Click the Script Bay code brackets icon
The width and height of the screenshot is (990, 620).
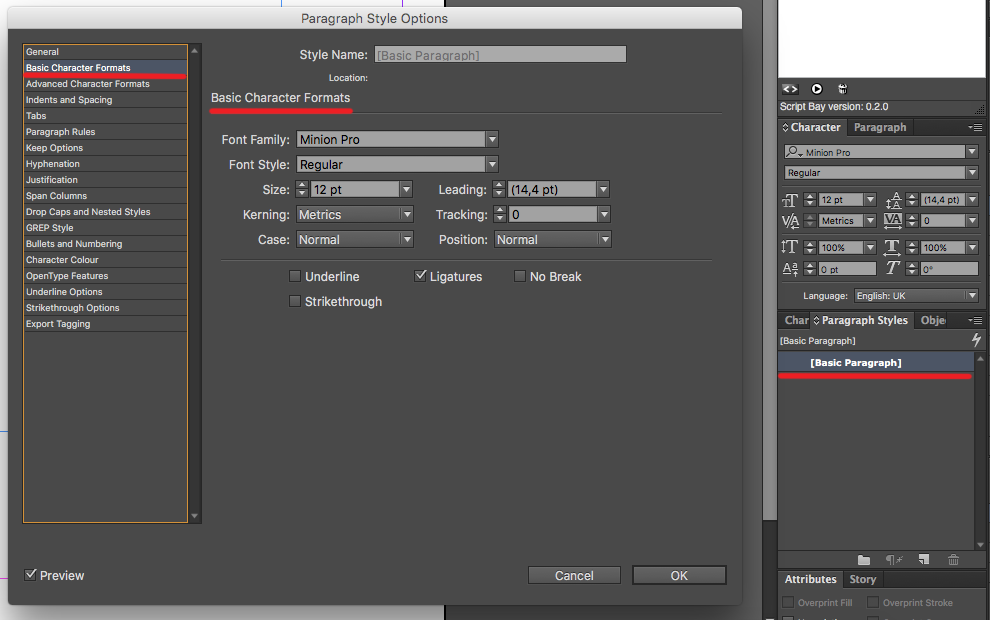click(790, 89)
